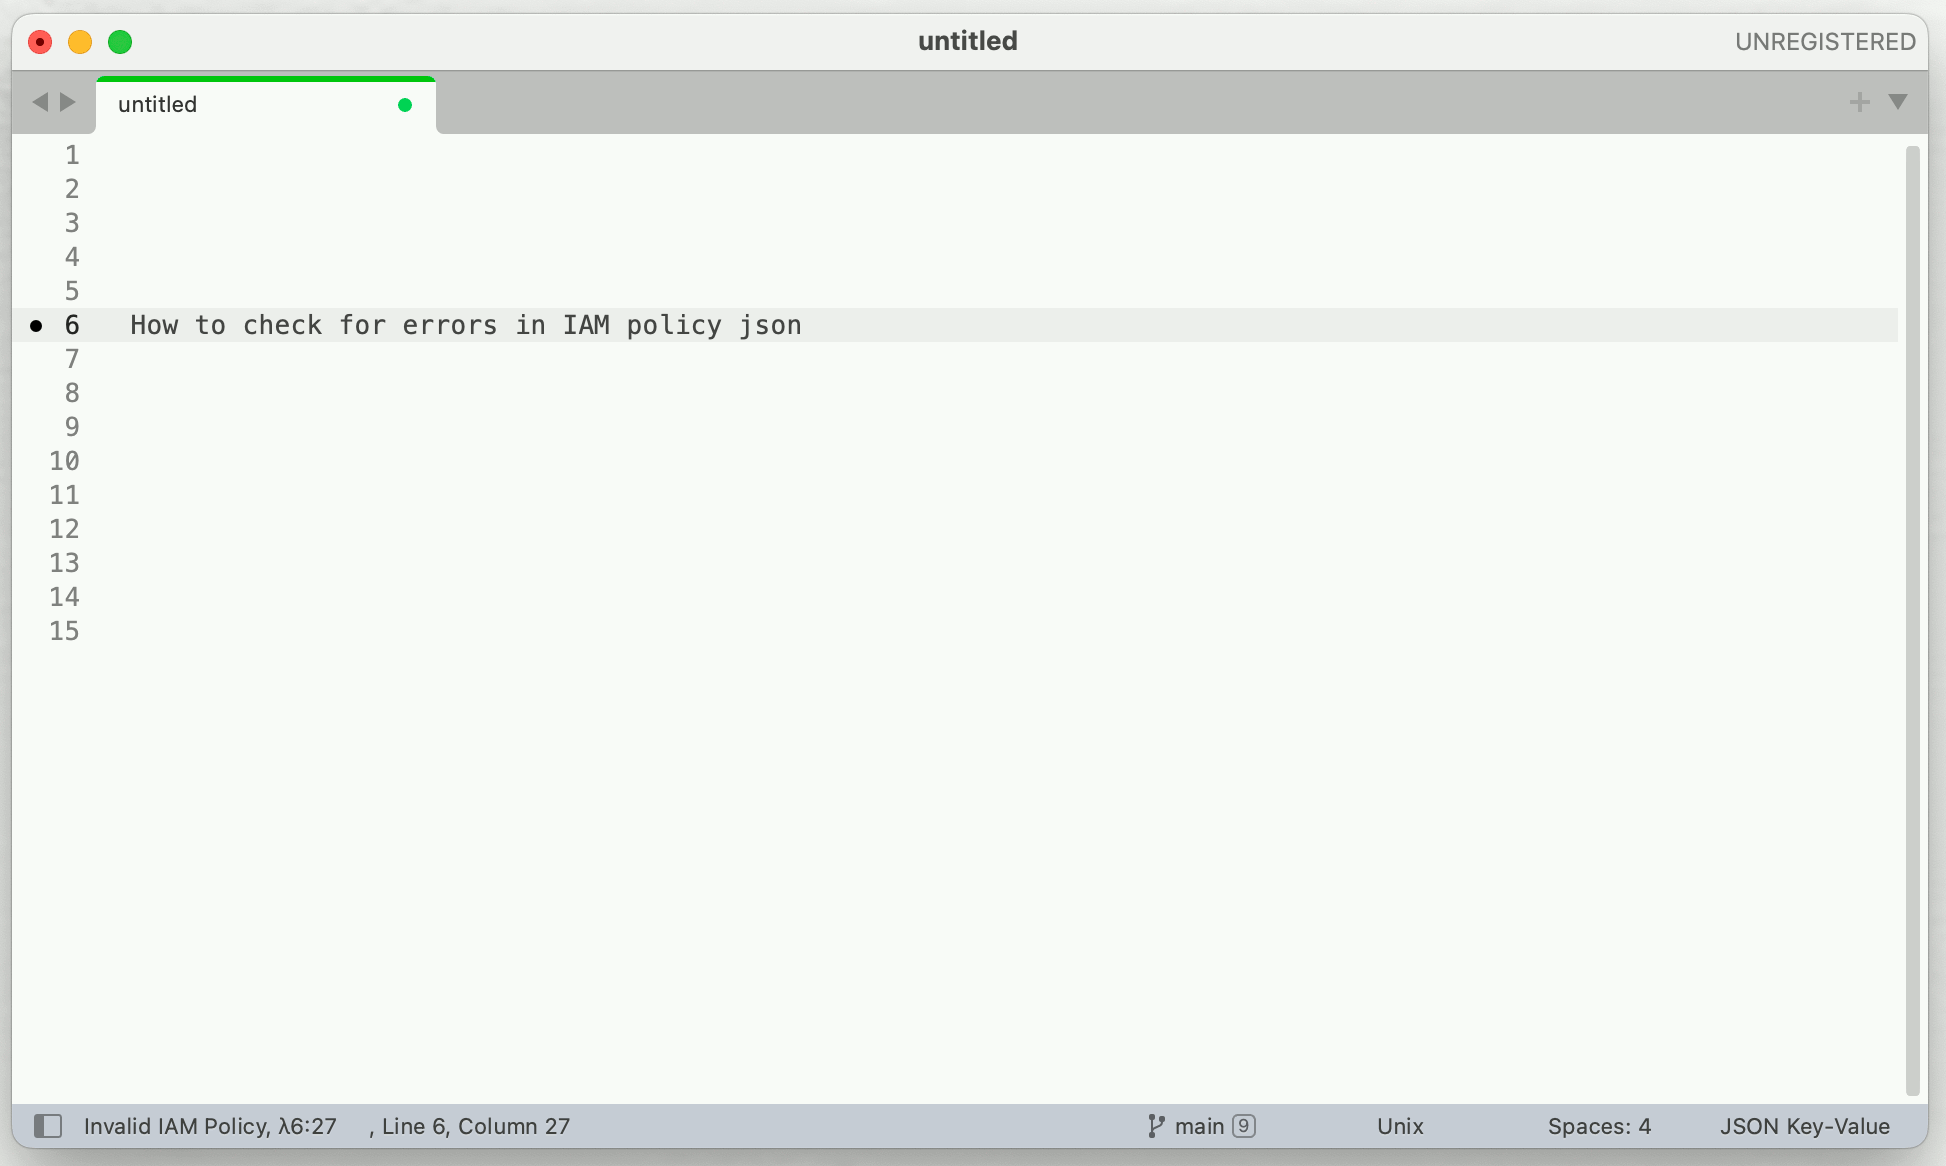
Task: Click the 'JSON Key-Value' syntax label
Action: pyautogui.click(x=1797, y=1127)
